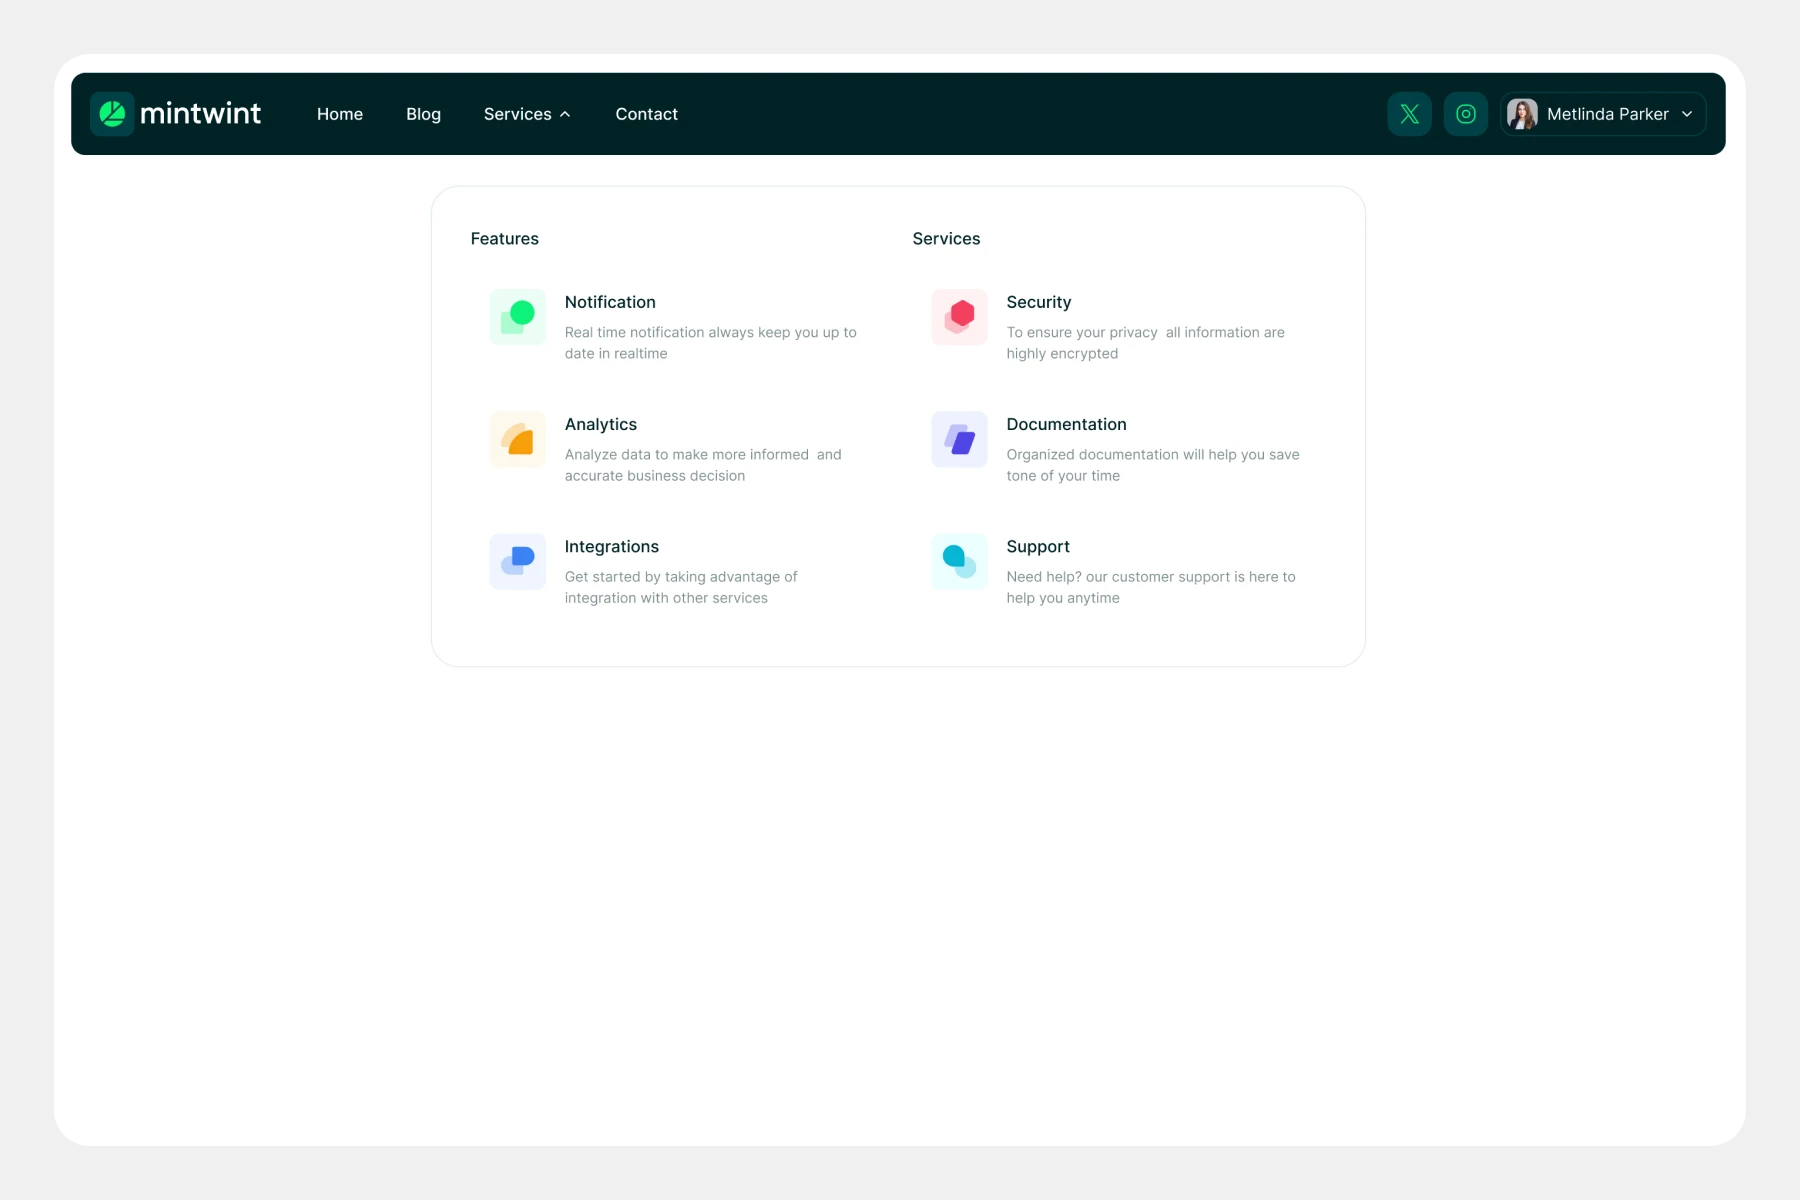The width and height of the screenshot is (1800, 1200).
Task: Click the green Notification feature icon
Action: [x=517, y=317]
